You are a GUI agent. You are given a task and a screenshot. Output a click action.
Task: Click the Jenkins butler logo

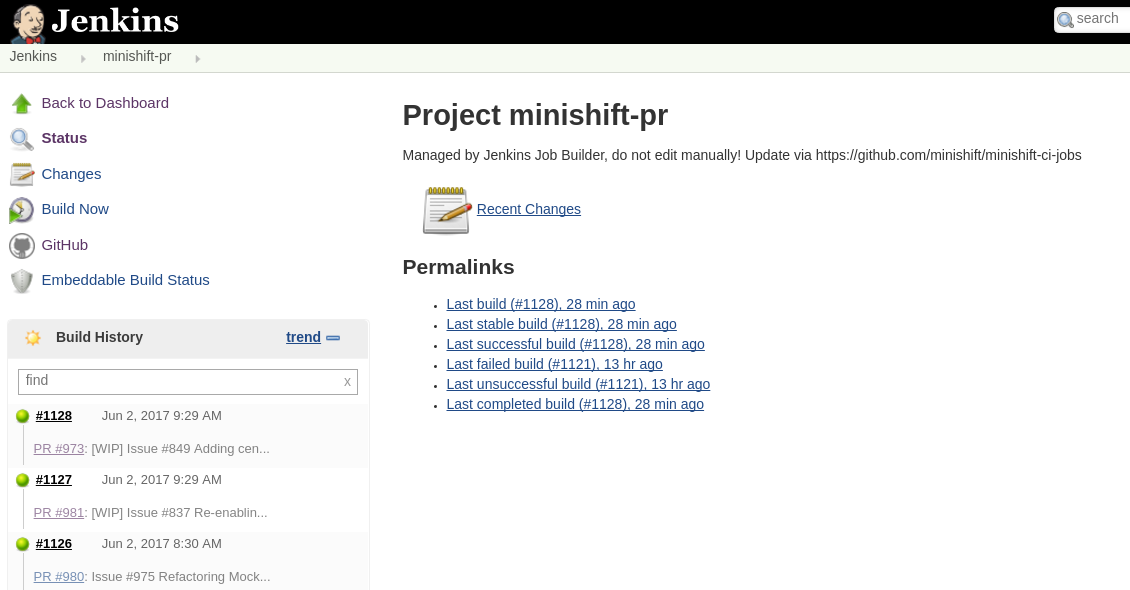(x=29, y=23)
